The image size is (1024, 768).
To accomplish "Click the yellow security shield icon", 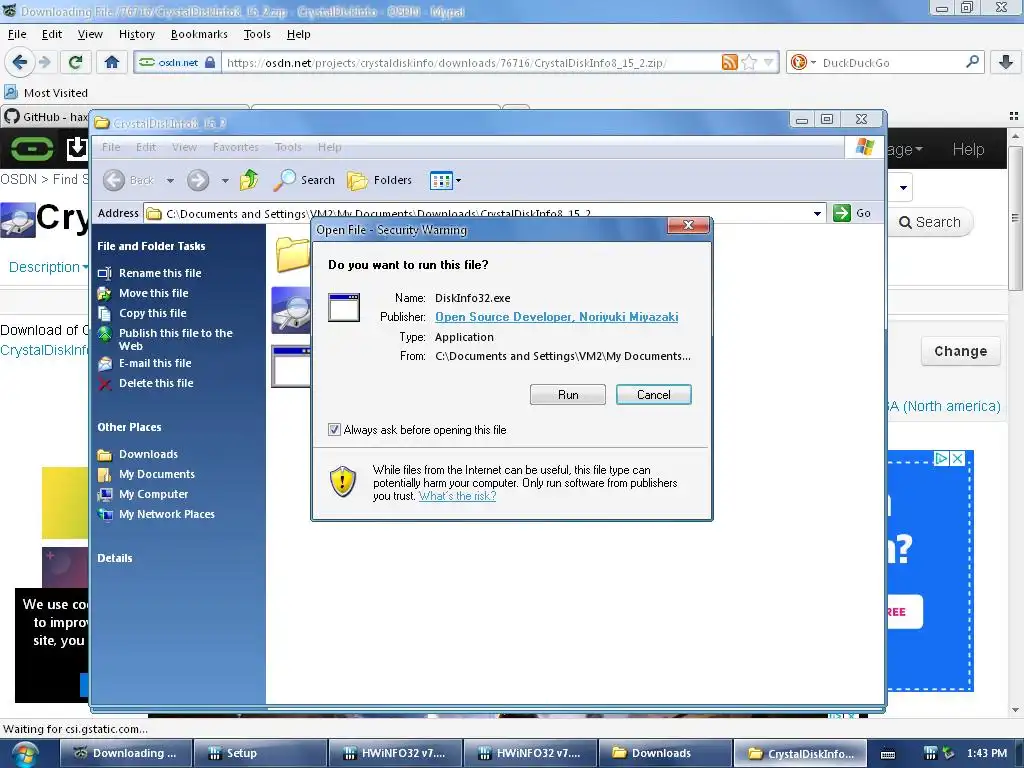I will (343, 481).
